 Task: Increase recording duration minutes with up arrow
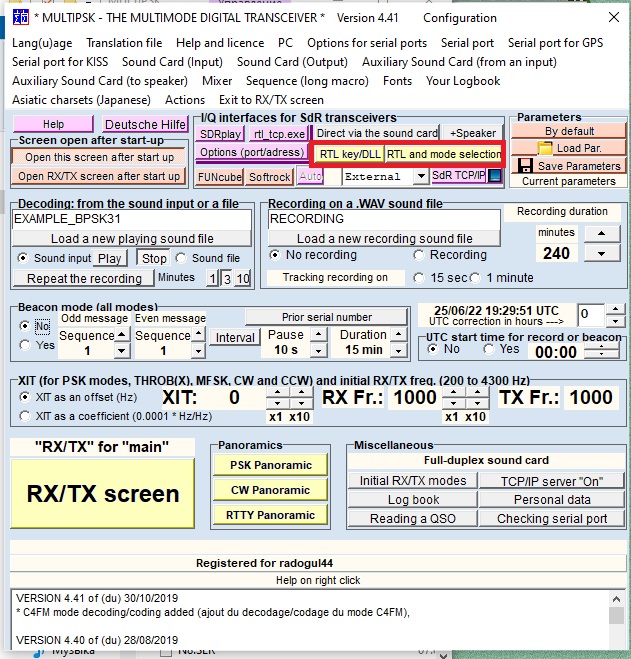pyautogui.click(x=601, y=233)
